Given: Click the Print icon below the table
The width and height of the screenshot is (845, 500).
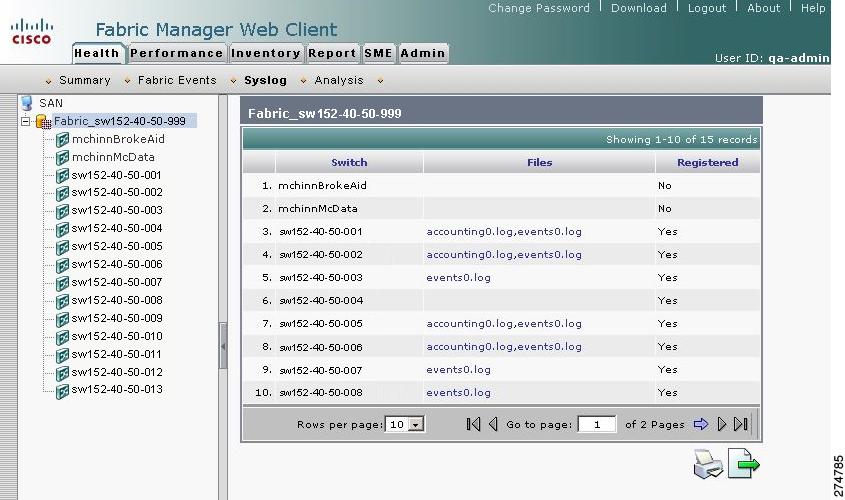Looking at the screenshot, I should pyautogui.click(x=708, y=463).
